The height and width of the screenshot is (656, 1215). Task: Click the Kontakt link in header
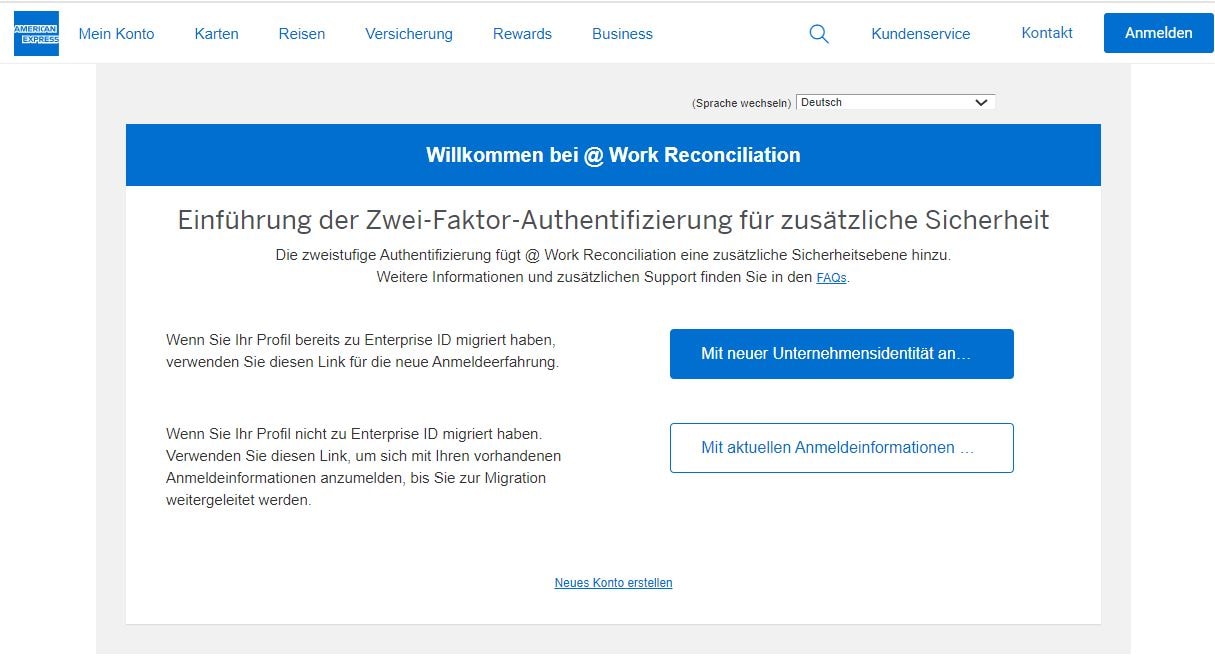click(1046, 33)
